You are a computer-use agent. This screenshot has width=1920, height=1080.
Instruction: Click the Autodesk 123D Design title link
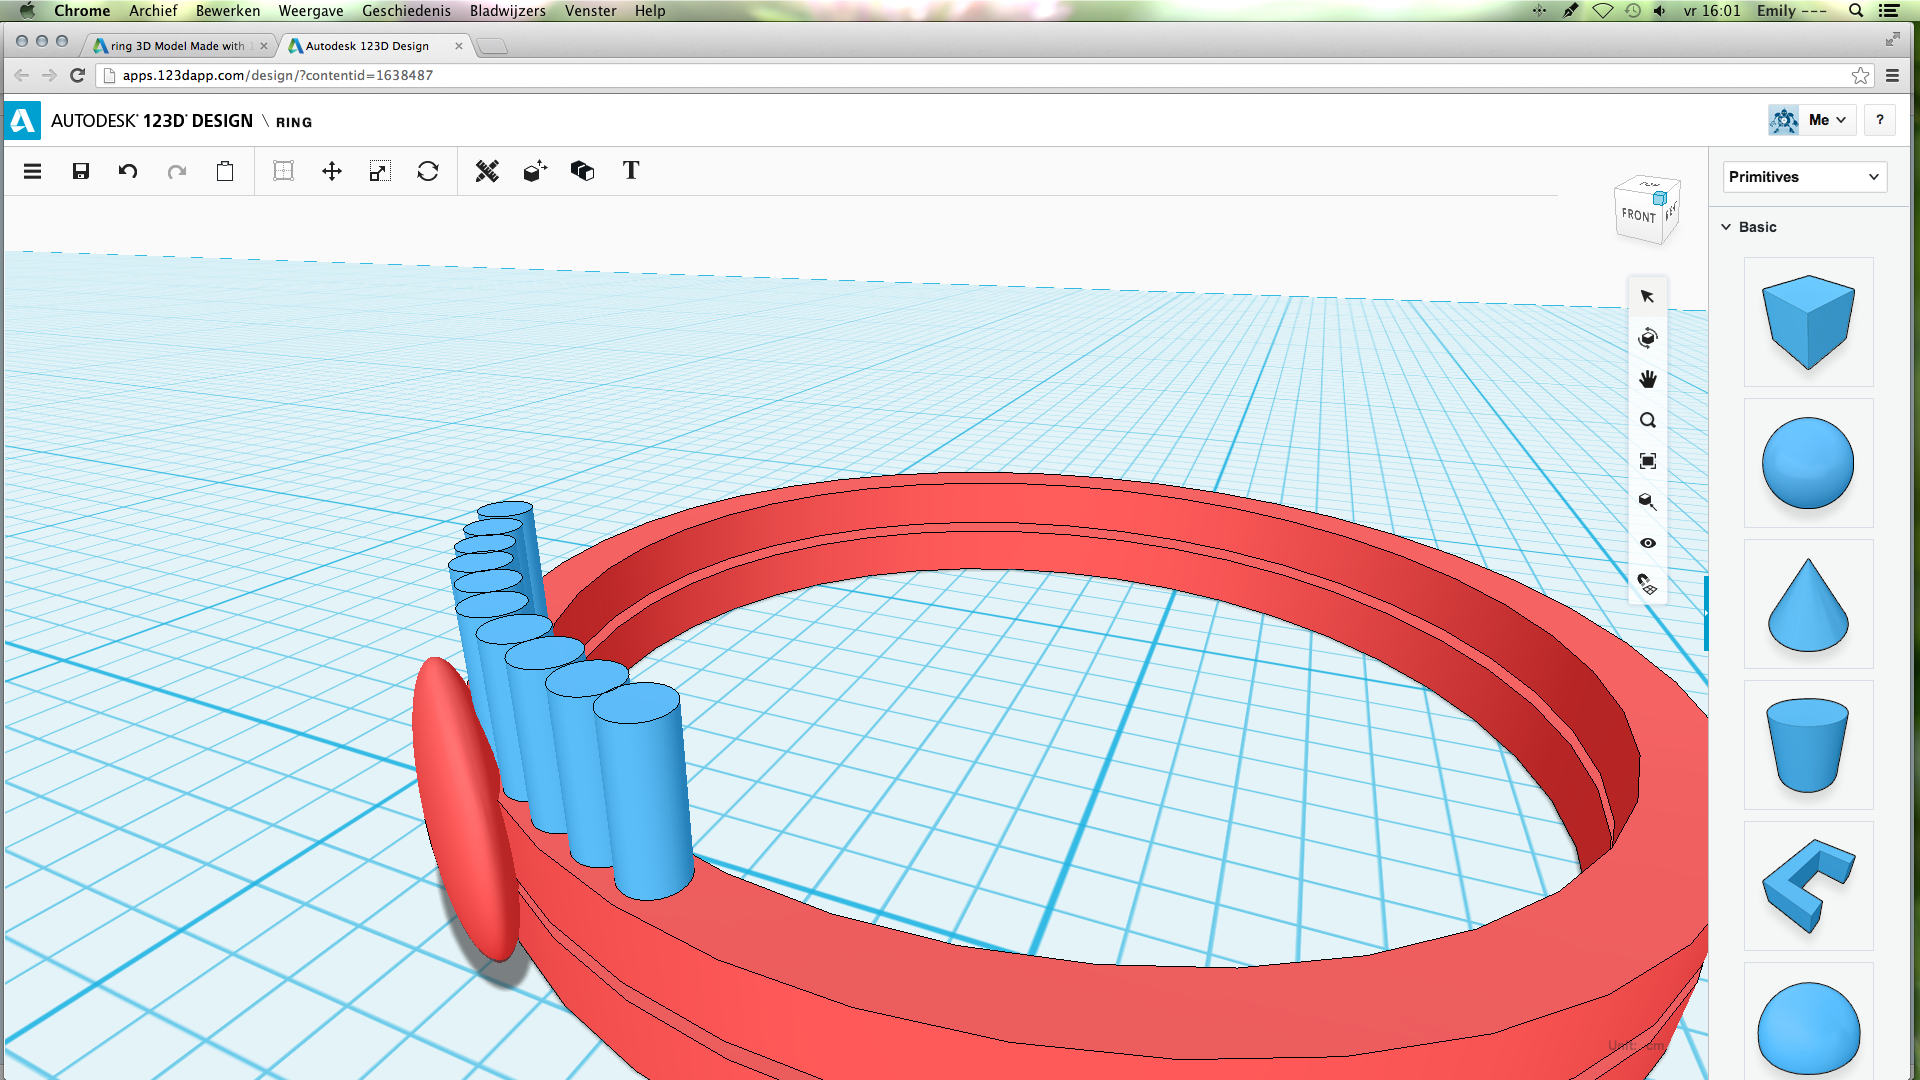152,121
